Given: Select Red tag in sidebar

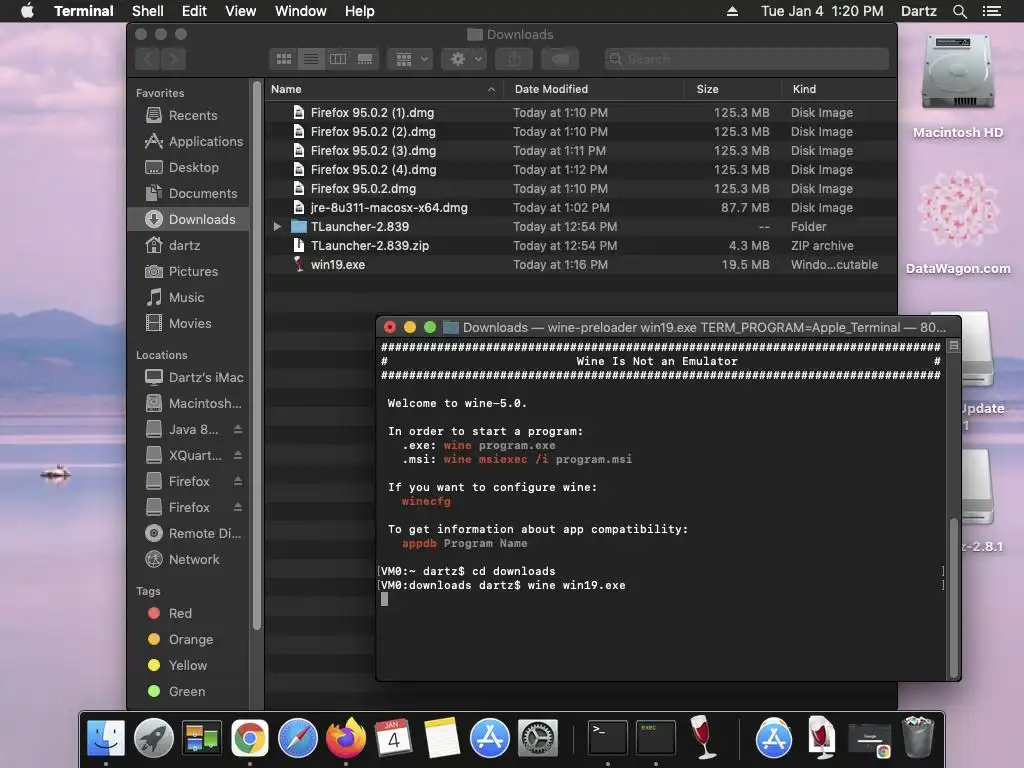Looking at the screenshot, I should click(x=189, y=613).
